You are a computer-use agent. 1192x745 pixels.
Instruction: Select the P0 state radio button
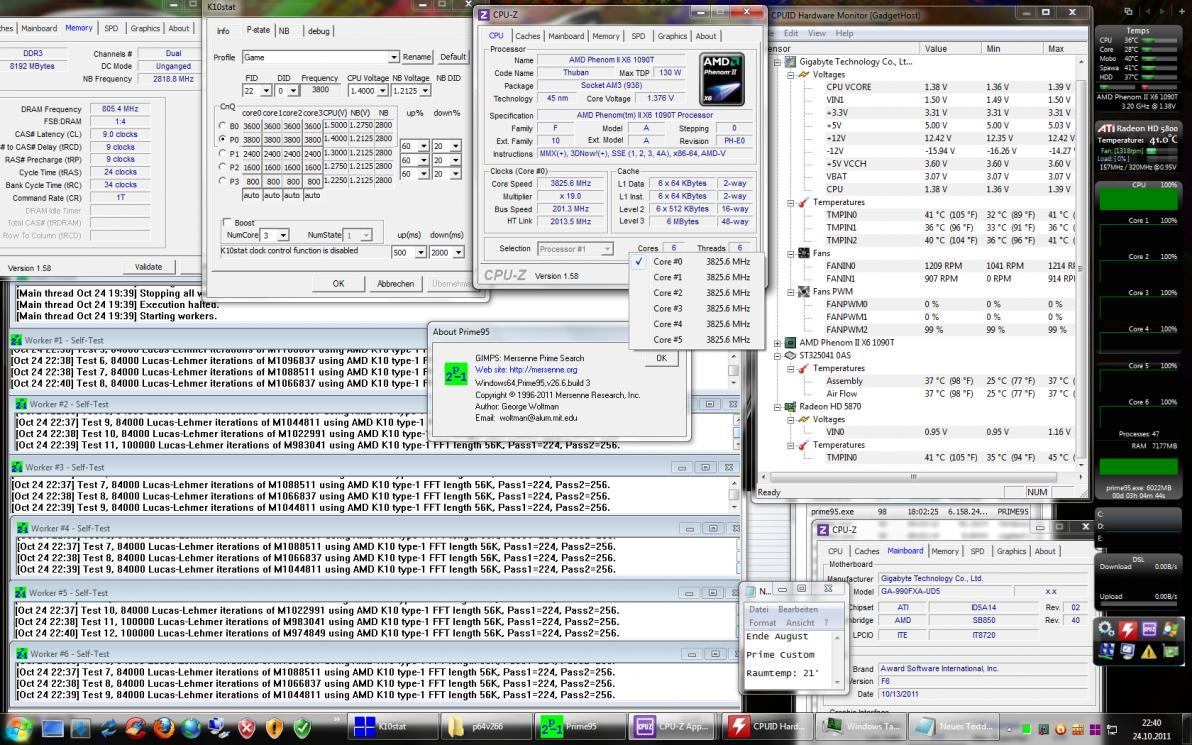pos(223,139)
